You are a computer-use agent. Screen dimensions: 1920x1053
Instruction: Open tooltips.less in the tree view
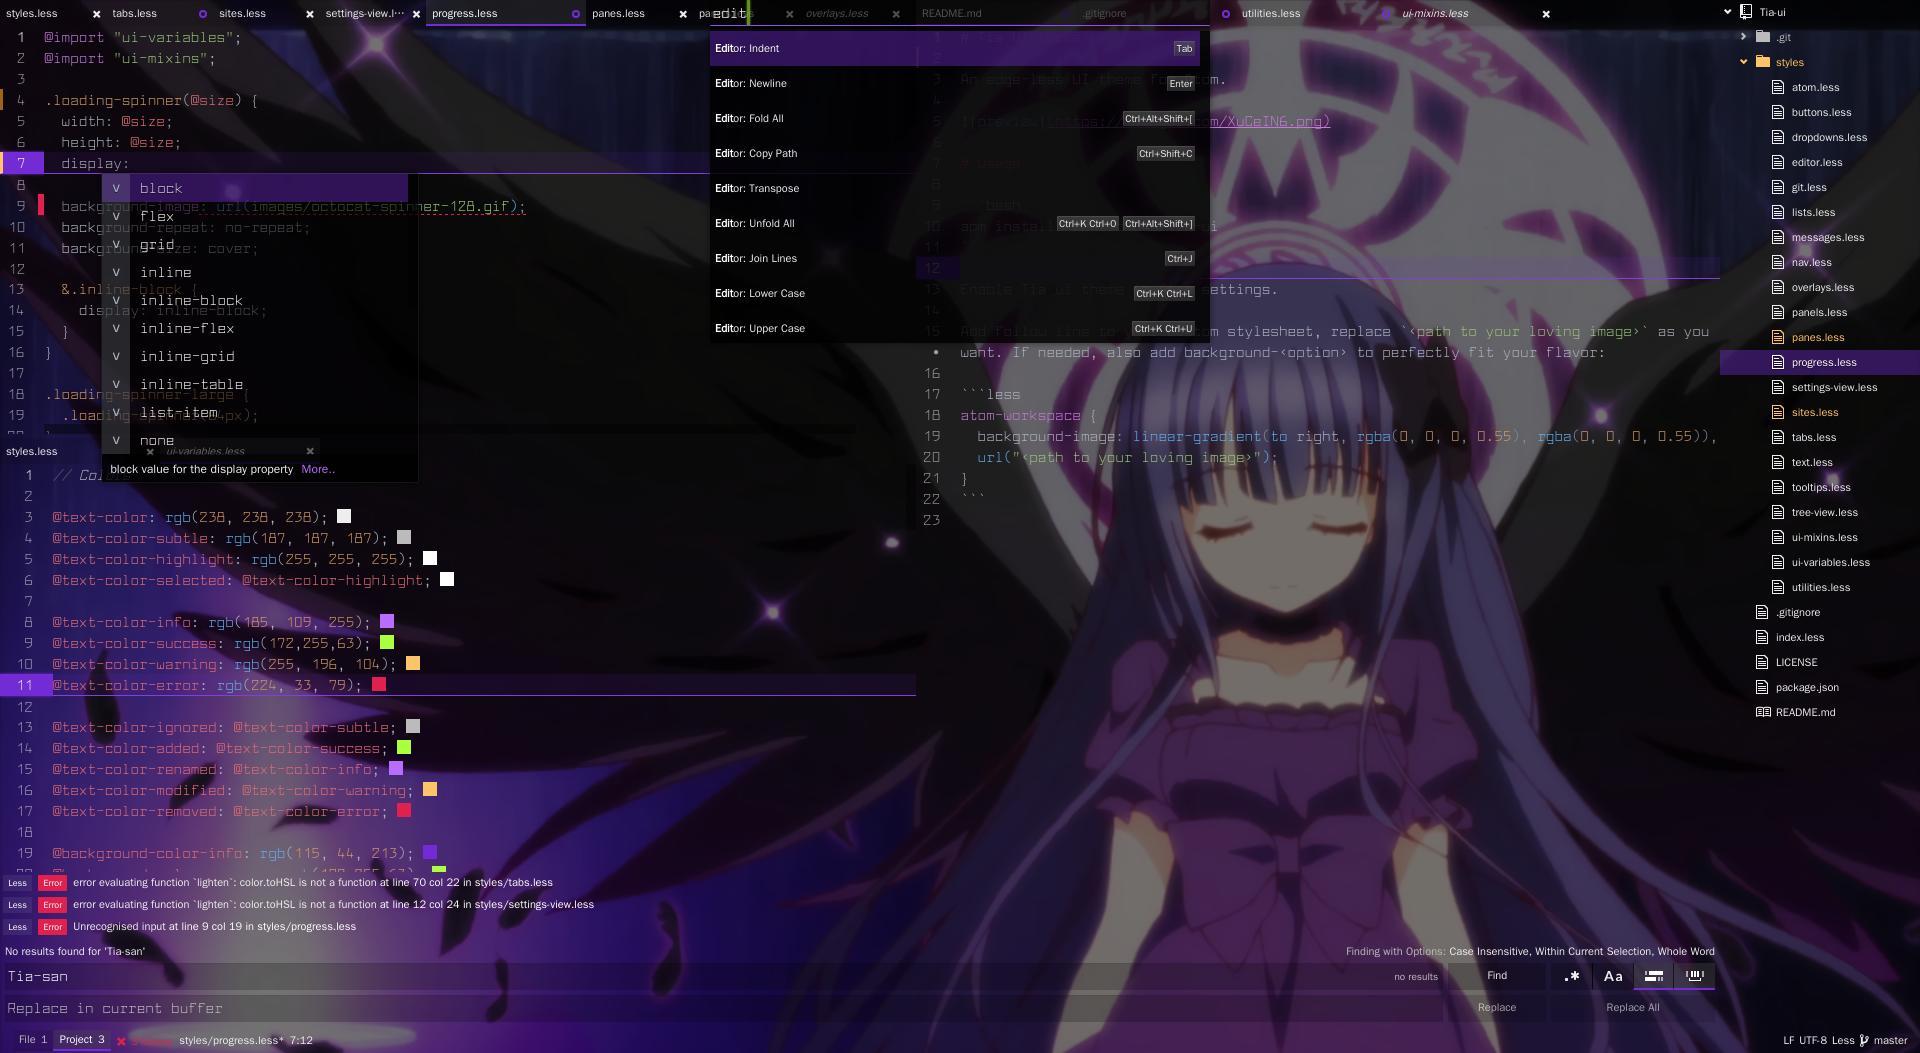pos(1820,487)
